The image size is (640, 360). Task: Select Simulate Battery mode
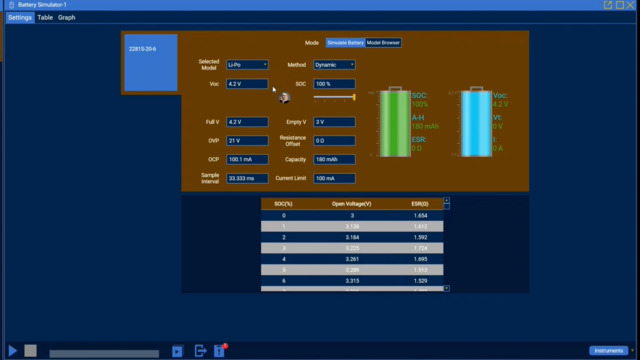click(345, 42)
